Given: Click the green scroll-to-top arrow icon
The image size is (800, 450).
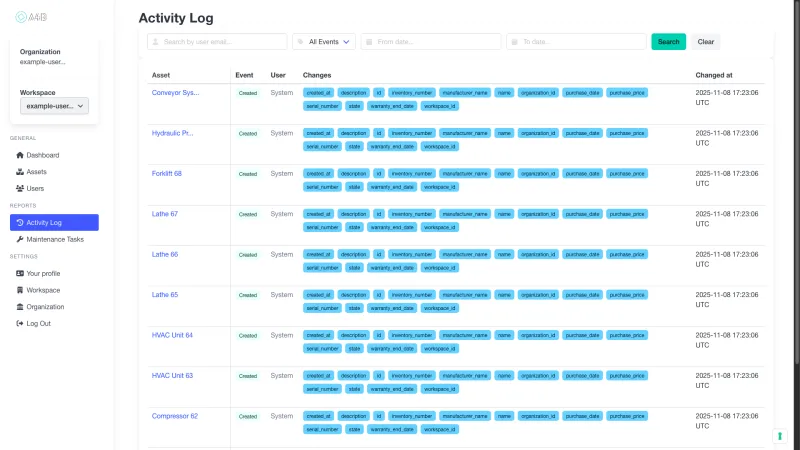Looking at the screenshot, I should pos(780,436).
